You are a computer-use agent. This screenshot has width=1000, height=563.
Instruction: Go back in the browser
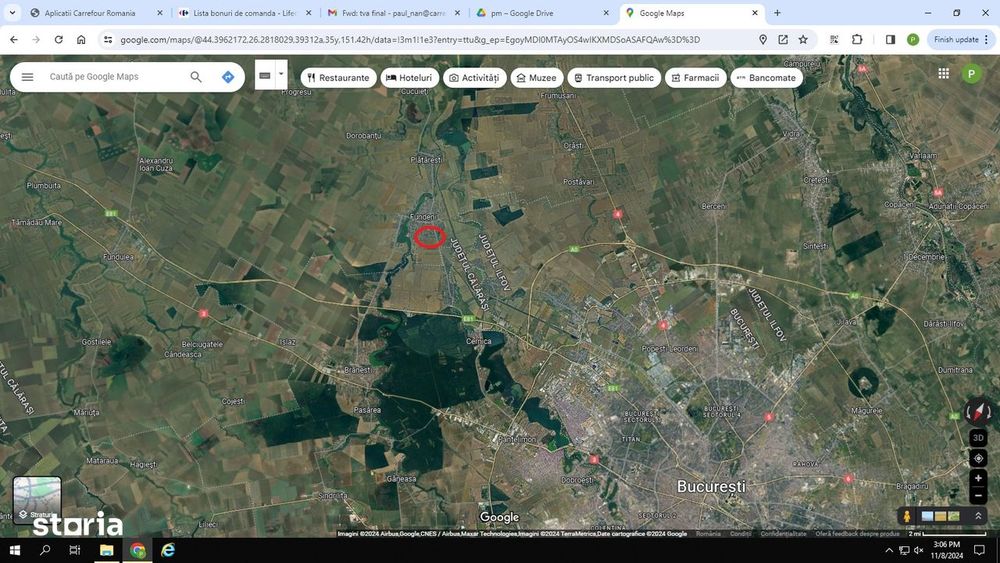tap(14, 40)
